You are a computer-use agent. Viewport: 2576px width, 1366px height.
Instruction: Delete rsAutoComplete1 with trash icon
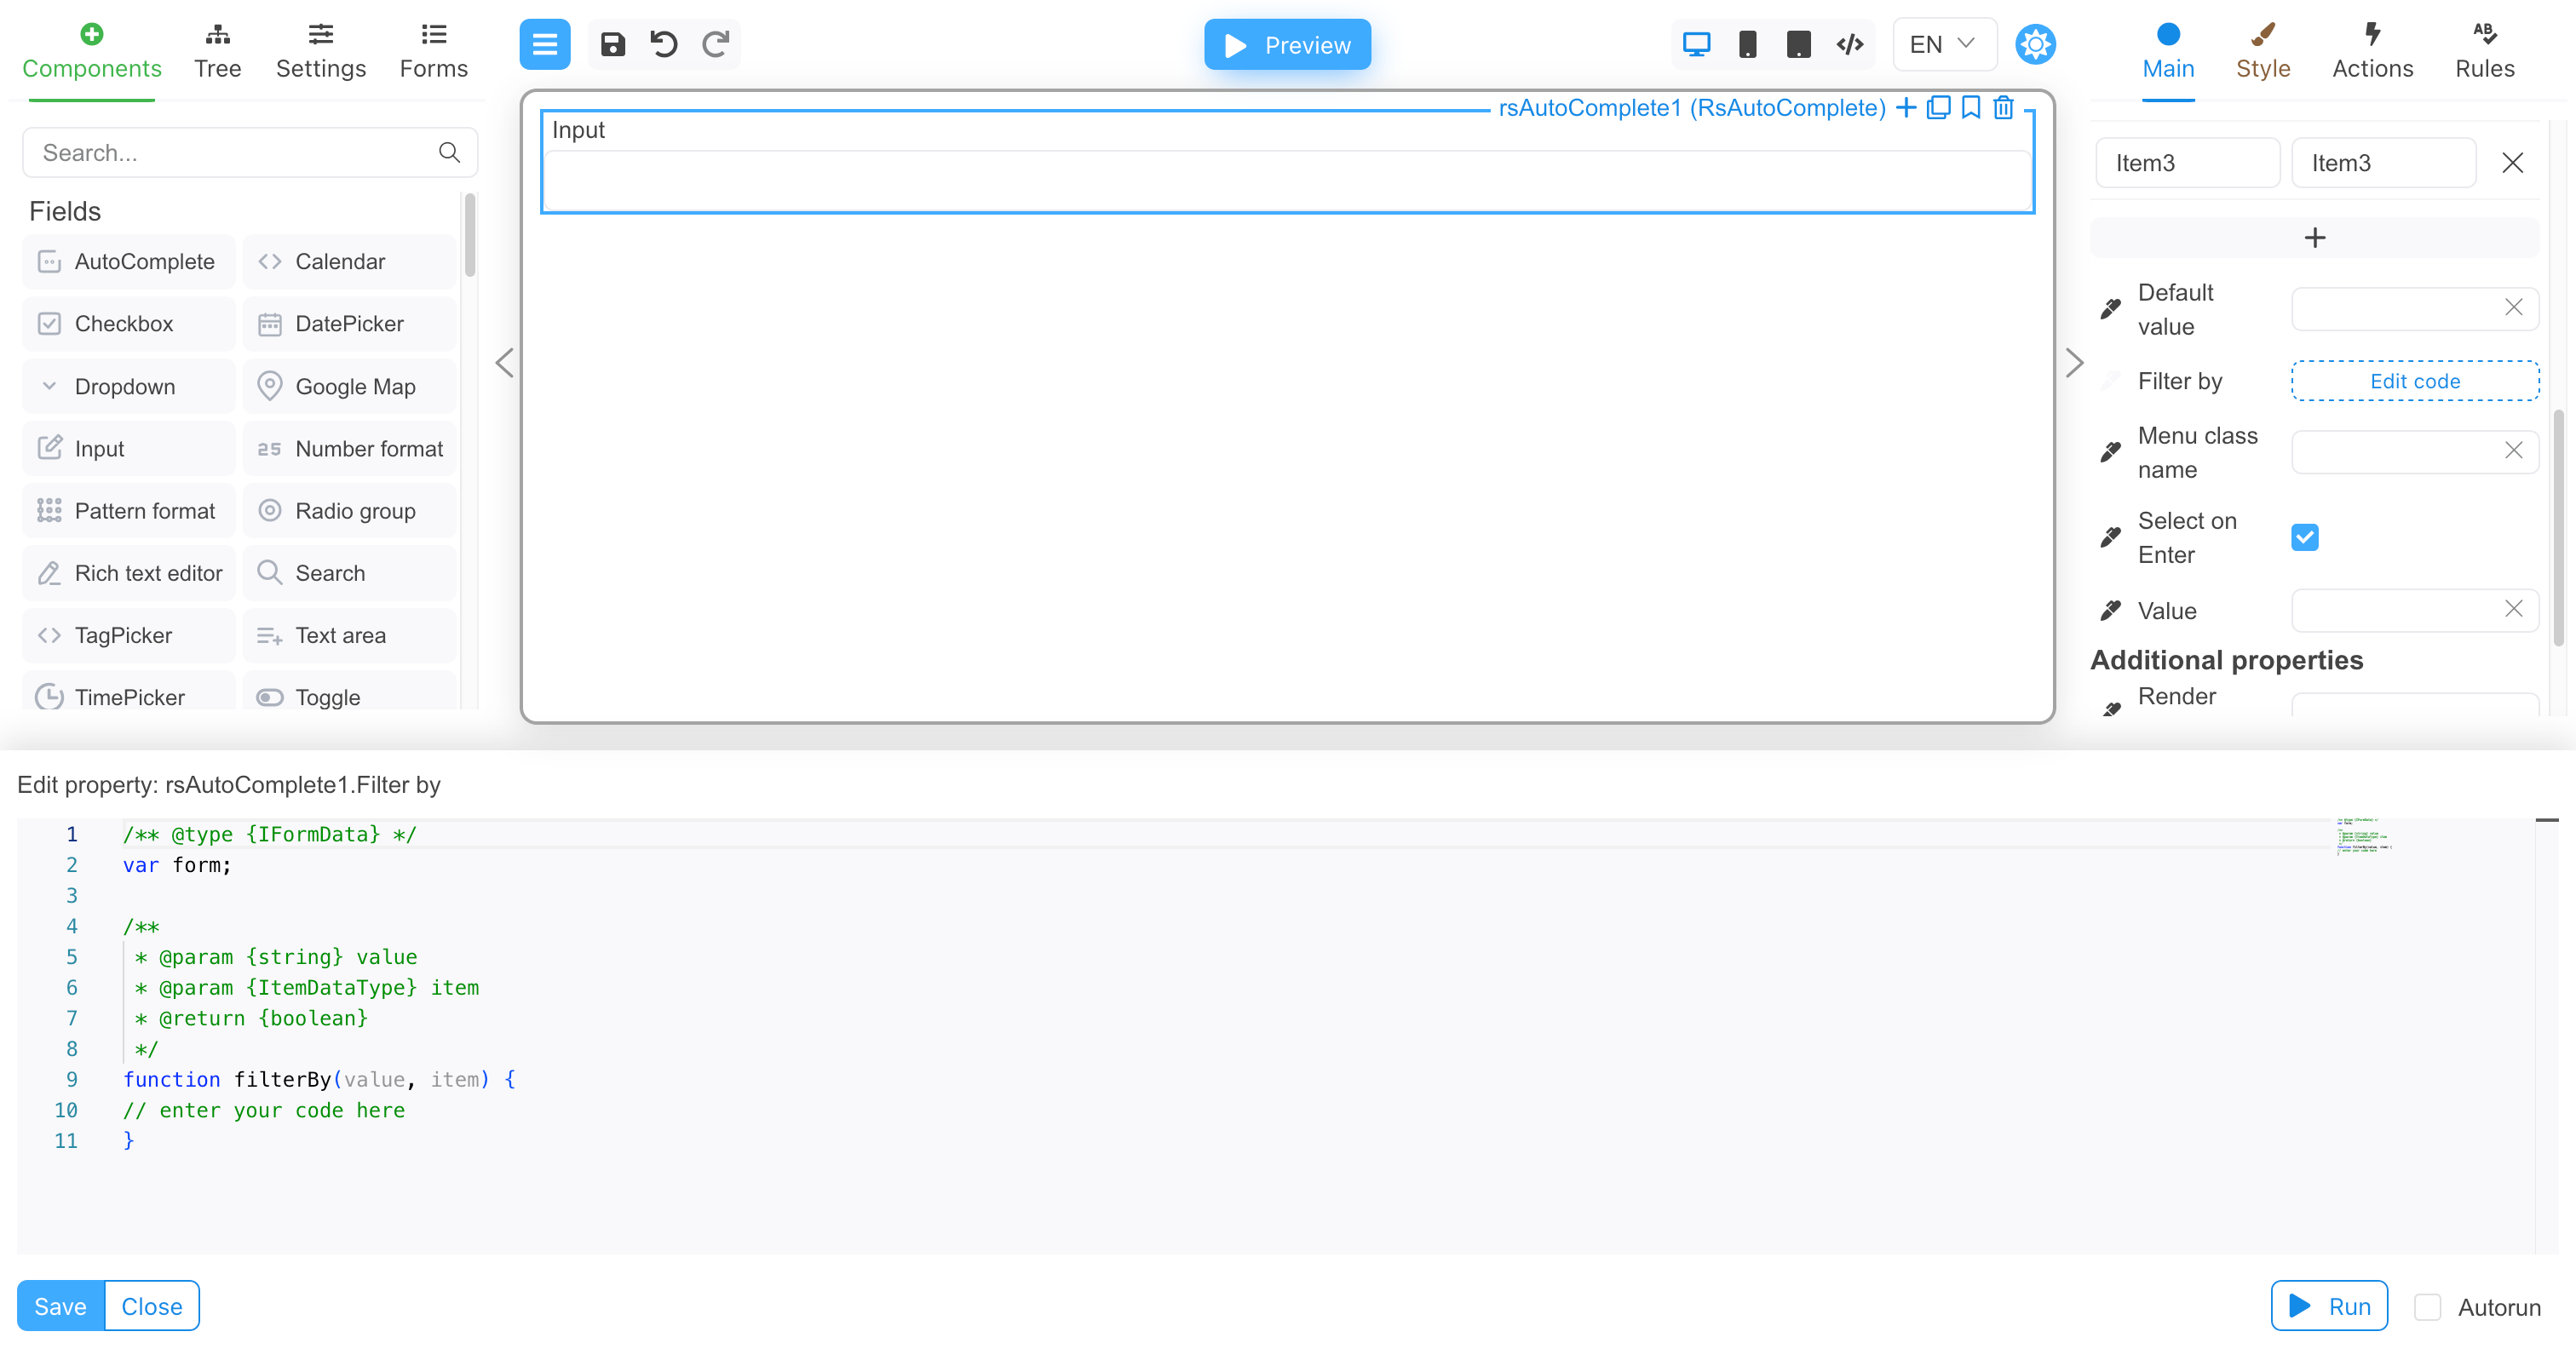2003,108
